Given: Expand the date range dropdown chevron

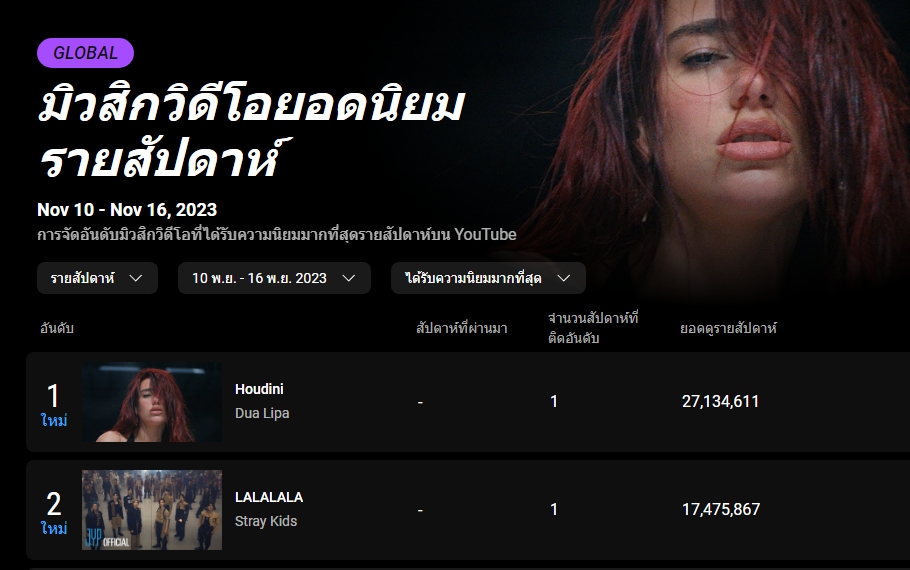Looking at the screenshot, I should coord(349,278).
